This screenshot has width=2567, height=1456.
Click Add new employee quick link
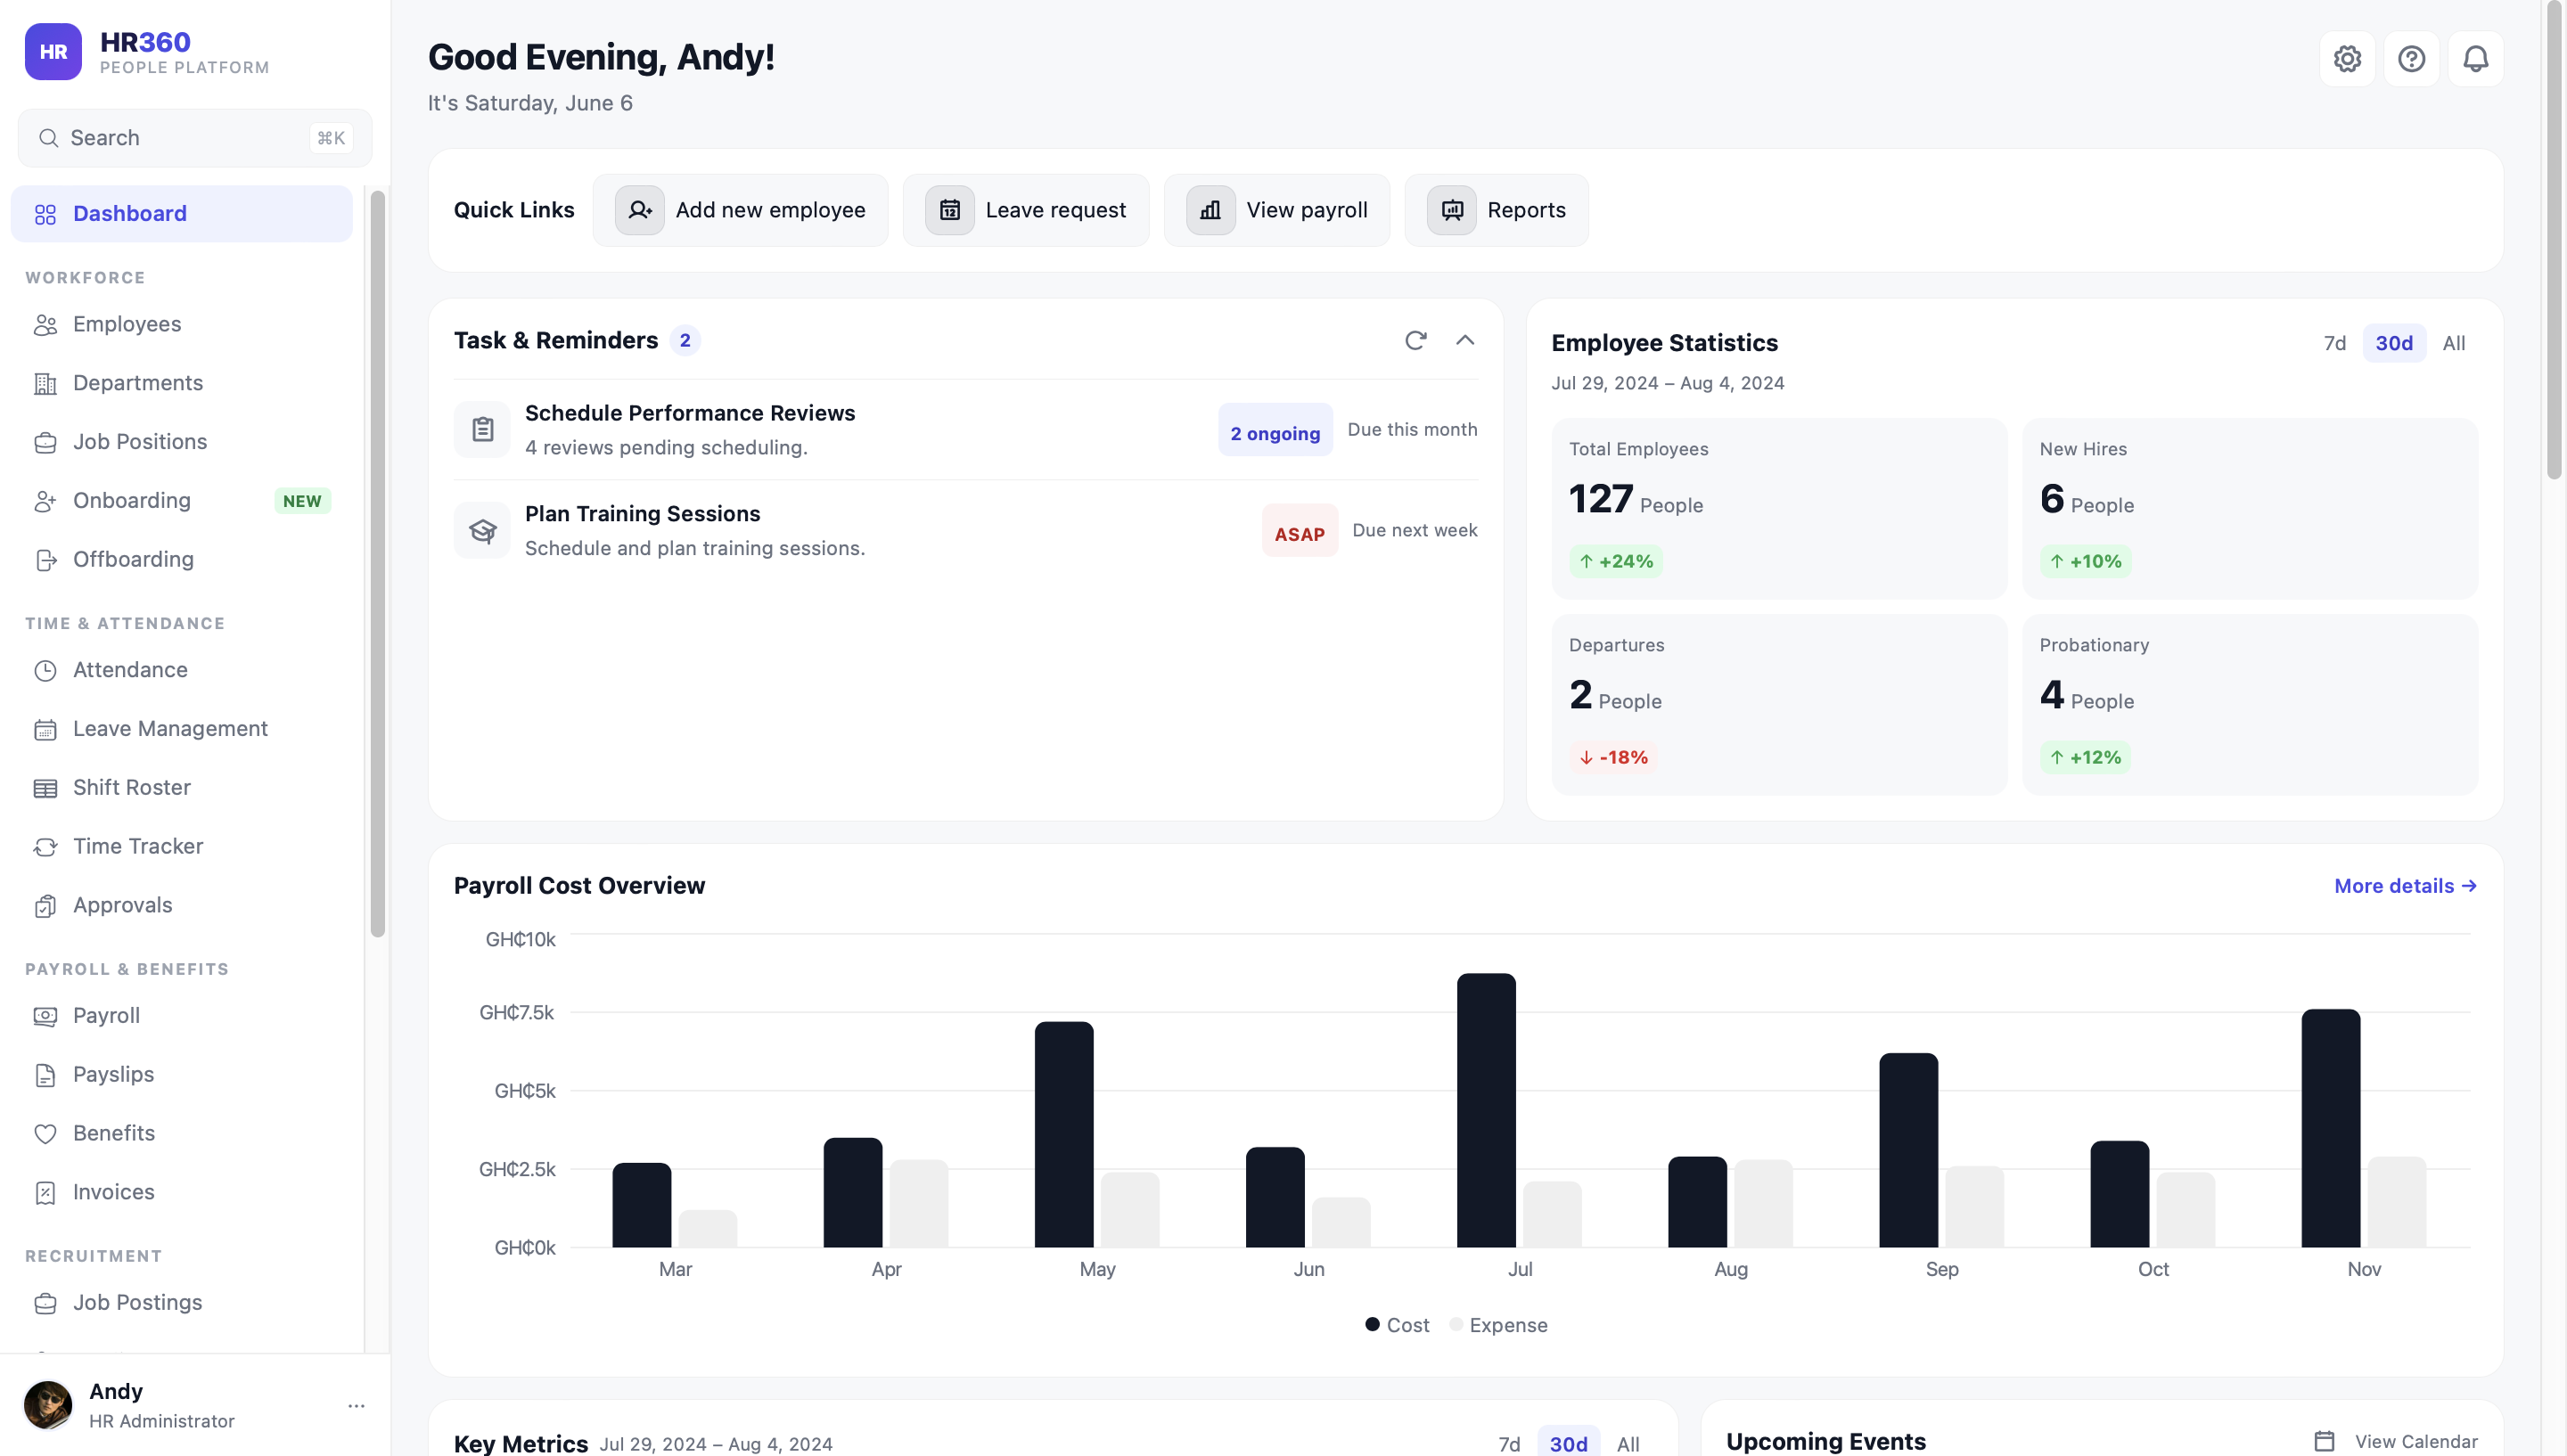pyautogui.click(x=740, y=210)
